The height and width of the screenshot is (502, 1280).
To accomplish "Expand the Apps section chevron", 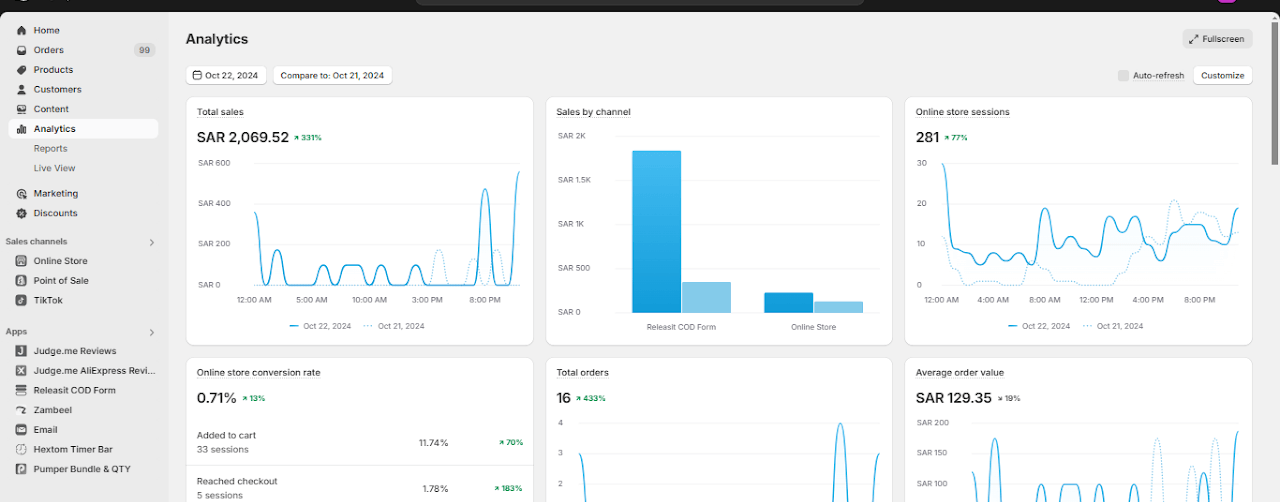I will click(x=152, y=332).
